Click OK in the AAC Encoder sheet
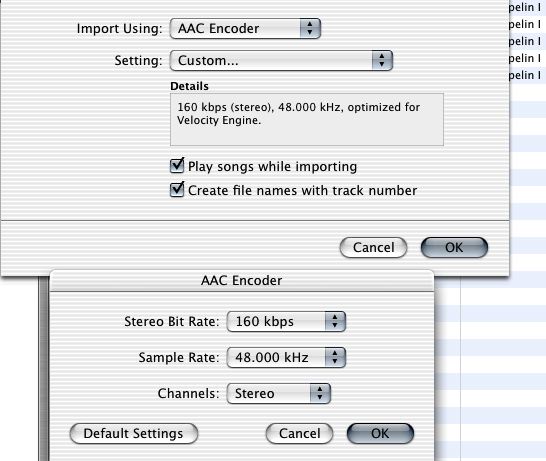546x461 pixels. tap(380, 433)
